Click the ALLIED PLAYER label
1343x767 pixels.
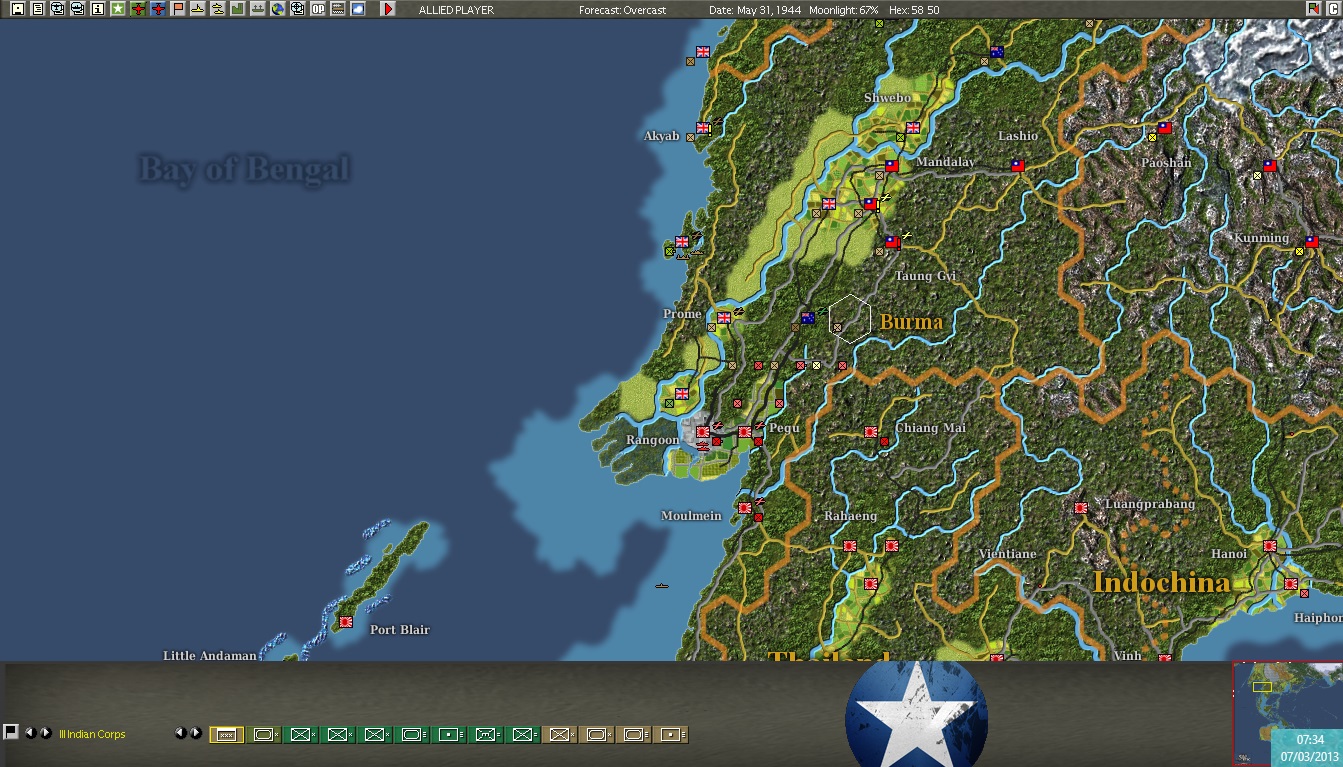[456, 10]
